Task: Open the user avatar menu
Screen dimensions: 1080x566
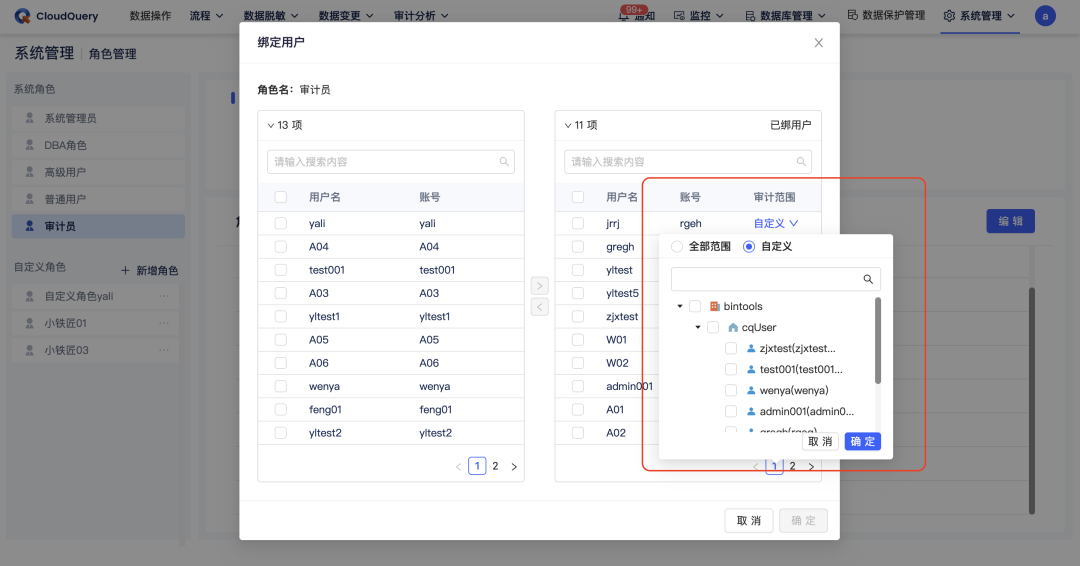Action: [x=1045, y=16]
